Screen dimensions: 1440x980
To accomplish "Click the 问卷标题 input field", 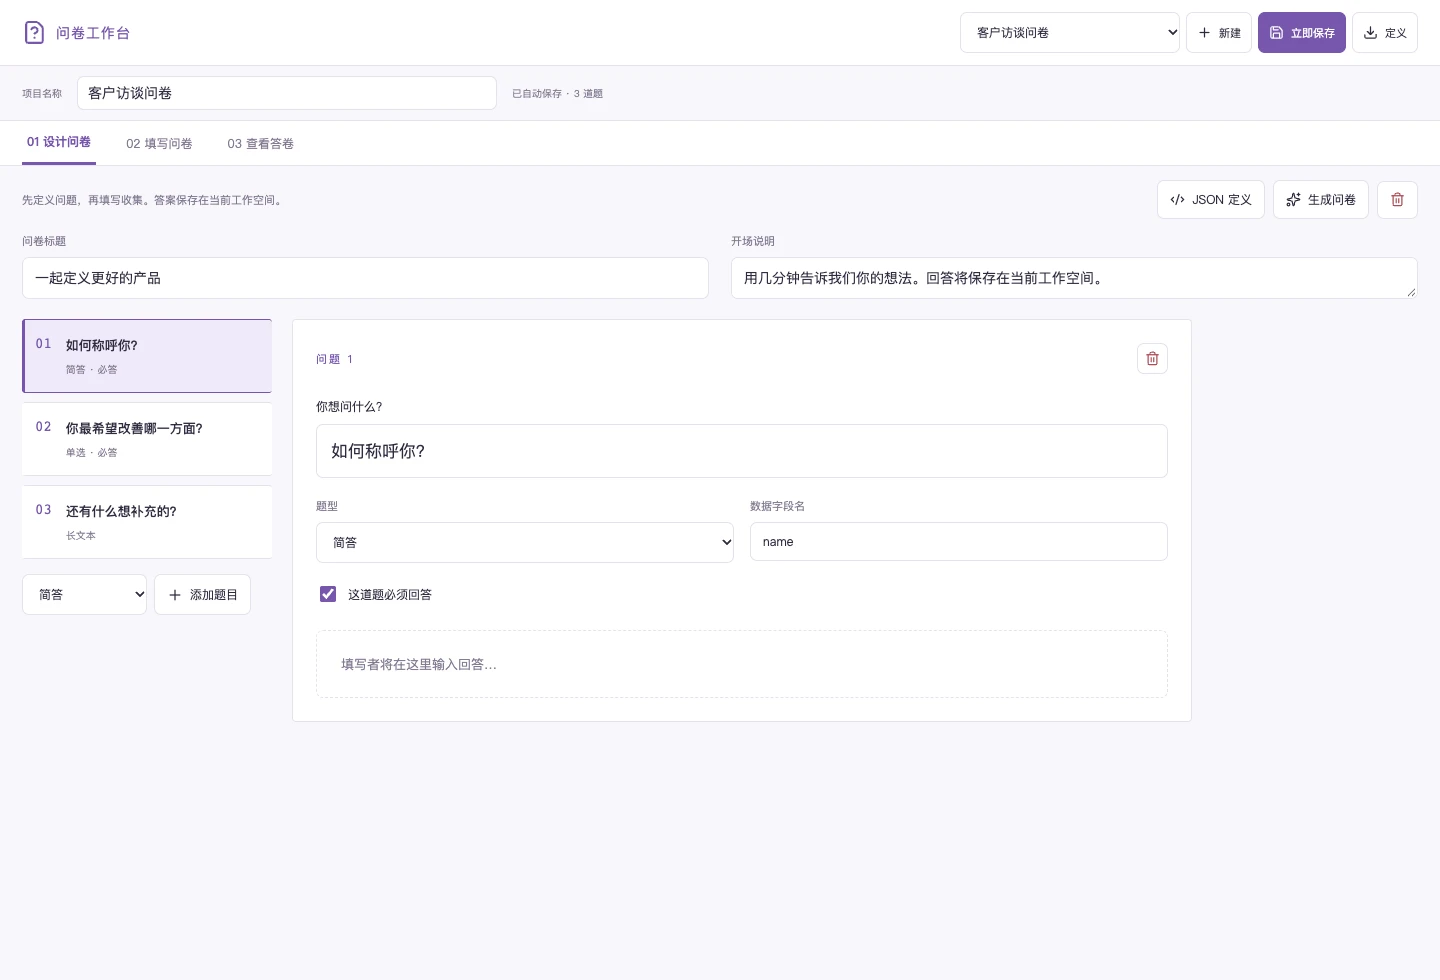I will tap(365, 278).
